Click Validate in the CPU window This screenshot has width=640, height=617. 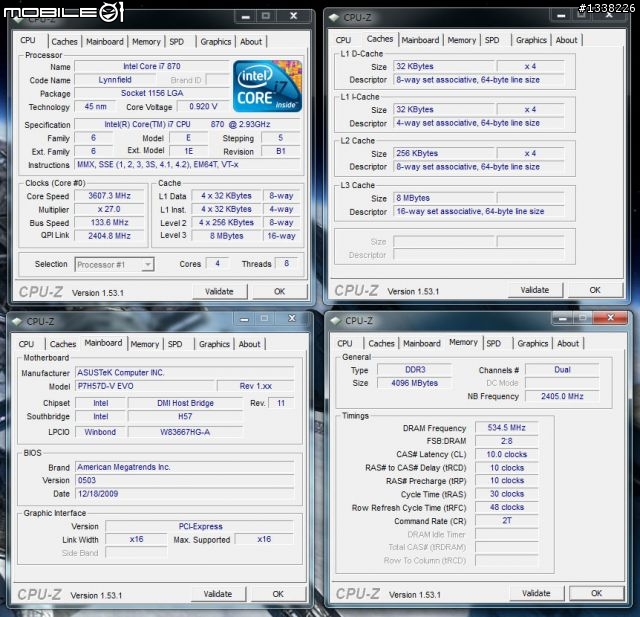[x=220, y=291]
